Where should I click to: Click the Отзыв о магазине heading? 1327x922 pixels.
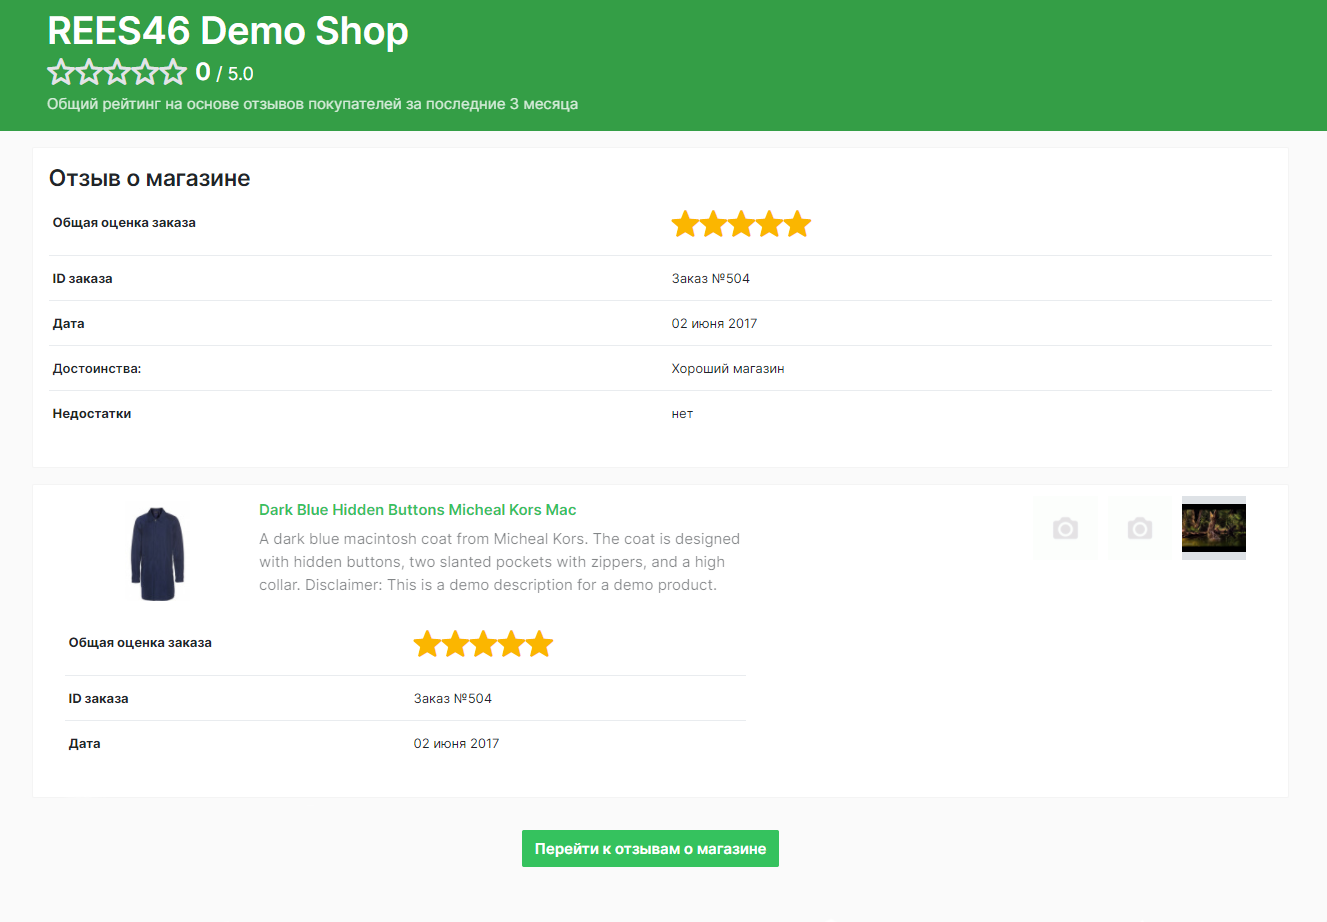[150, 179]
